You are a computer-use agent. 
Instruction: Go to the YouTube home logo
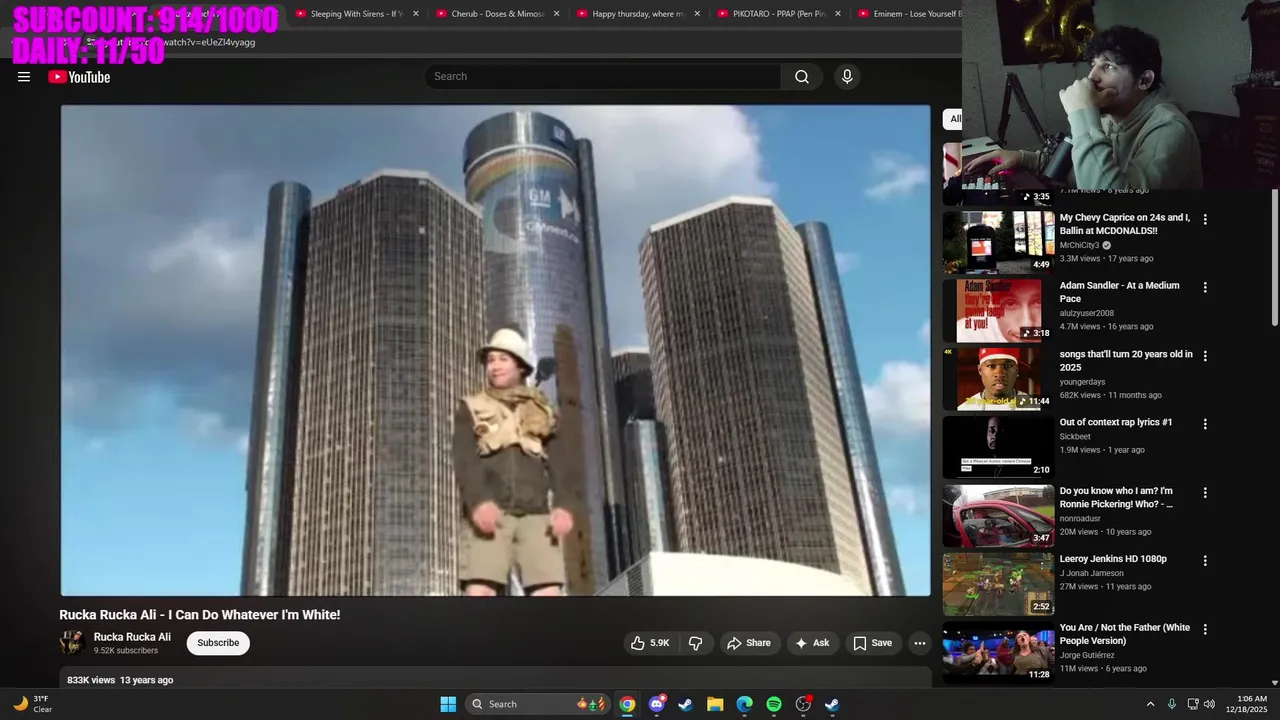79,77
